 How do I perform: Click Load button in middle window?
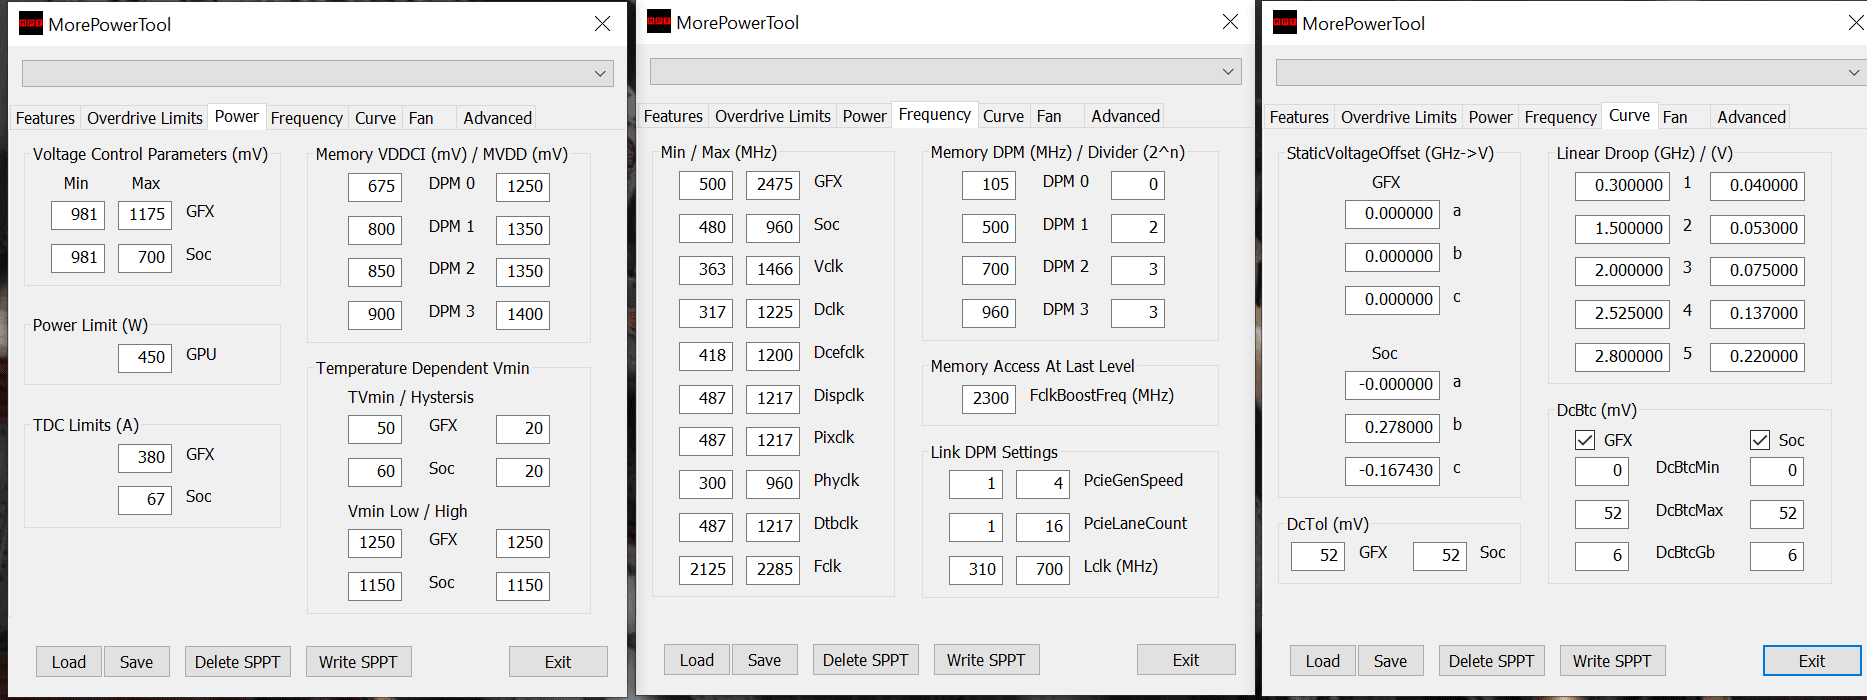pyautogui.click(x=697, y=660)
